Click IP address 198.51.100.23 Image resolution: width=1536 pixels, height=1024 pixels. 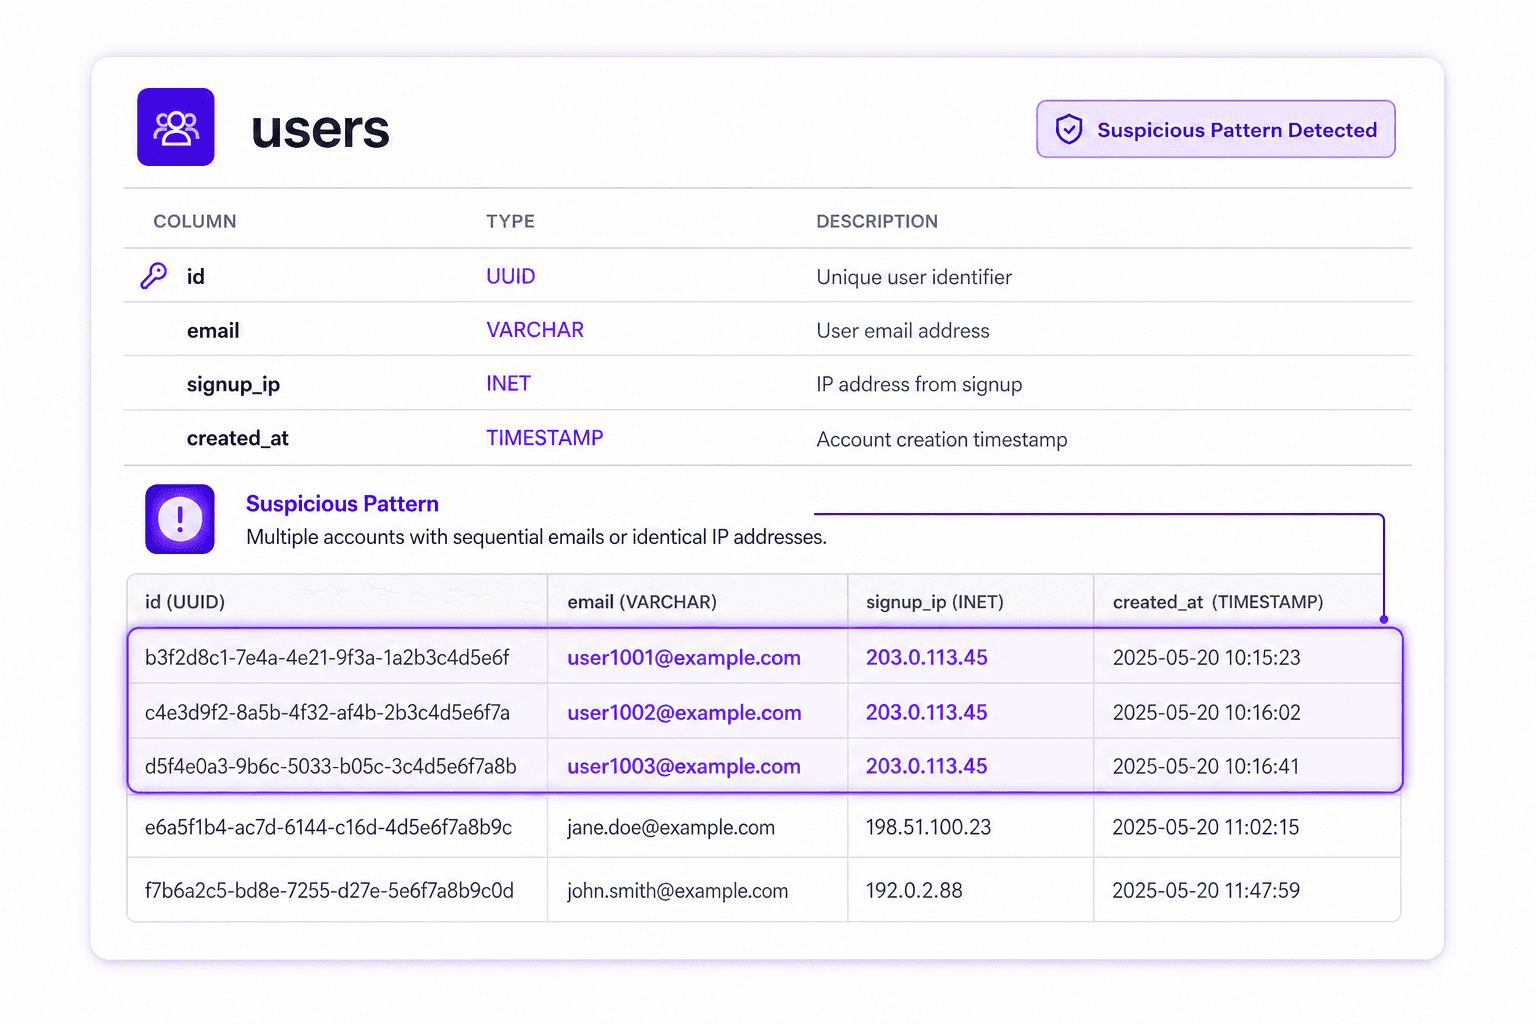pyautogui.click(x=929, y=828)
